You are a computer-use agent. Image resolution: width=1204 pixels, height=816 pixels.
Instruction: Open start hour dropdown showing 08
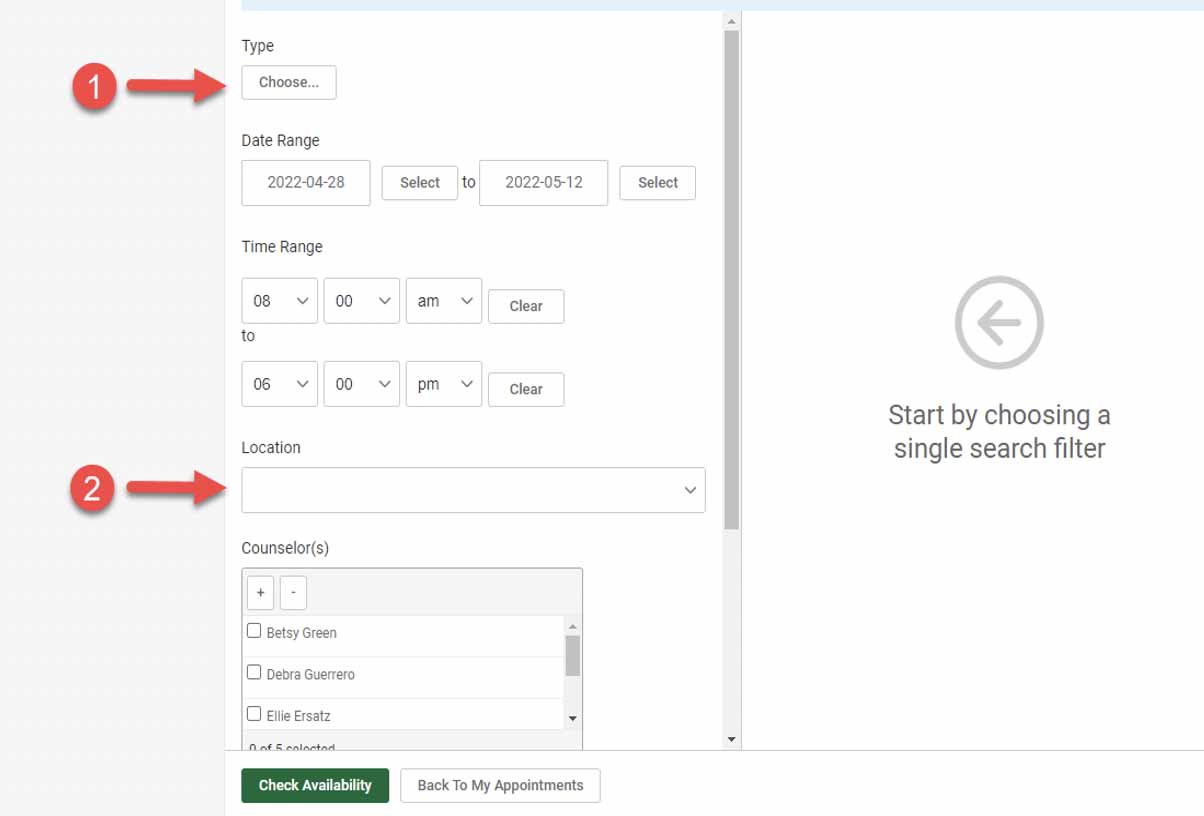pos(280,301)
